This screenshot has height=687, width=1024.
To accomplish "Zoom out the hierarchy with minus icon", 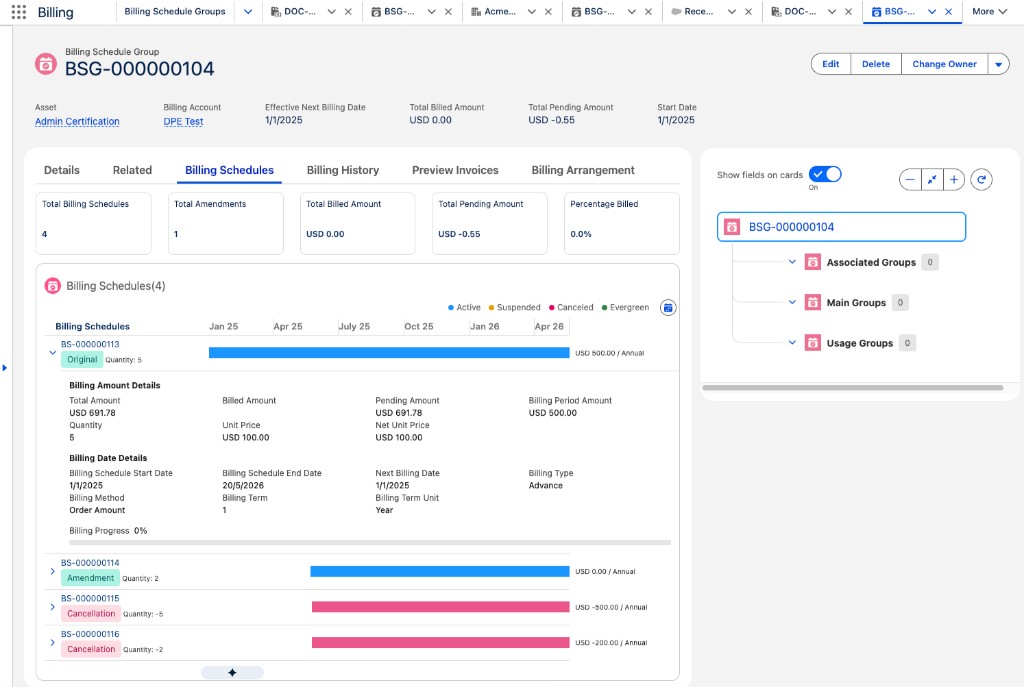I will (x=910, y=179).
